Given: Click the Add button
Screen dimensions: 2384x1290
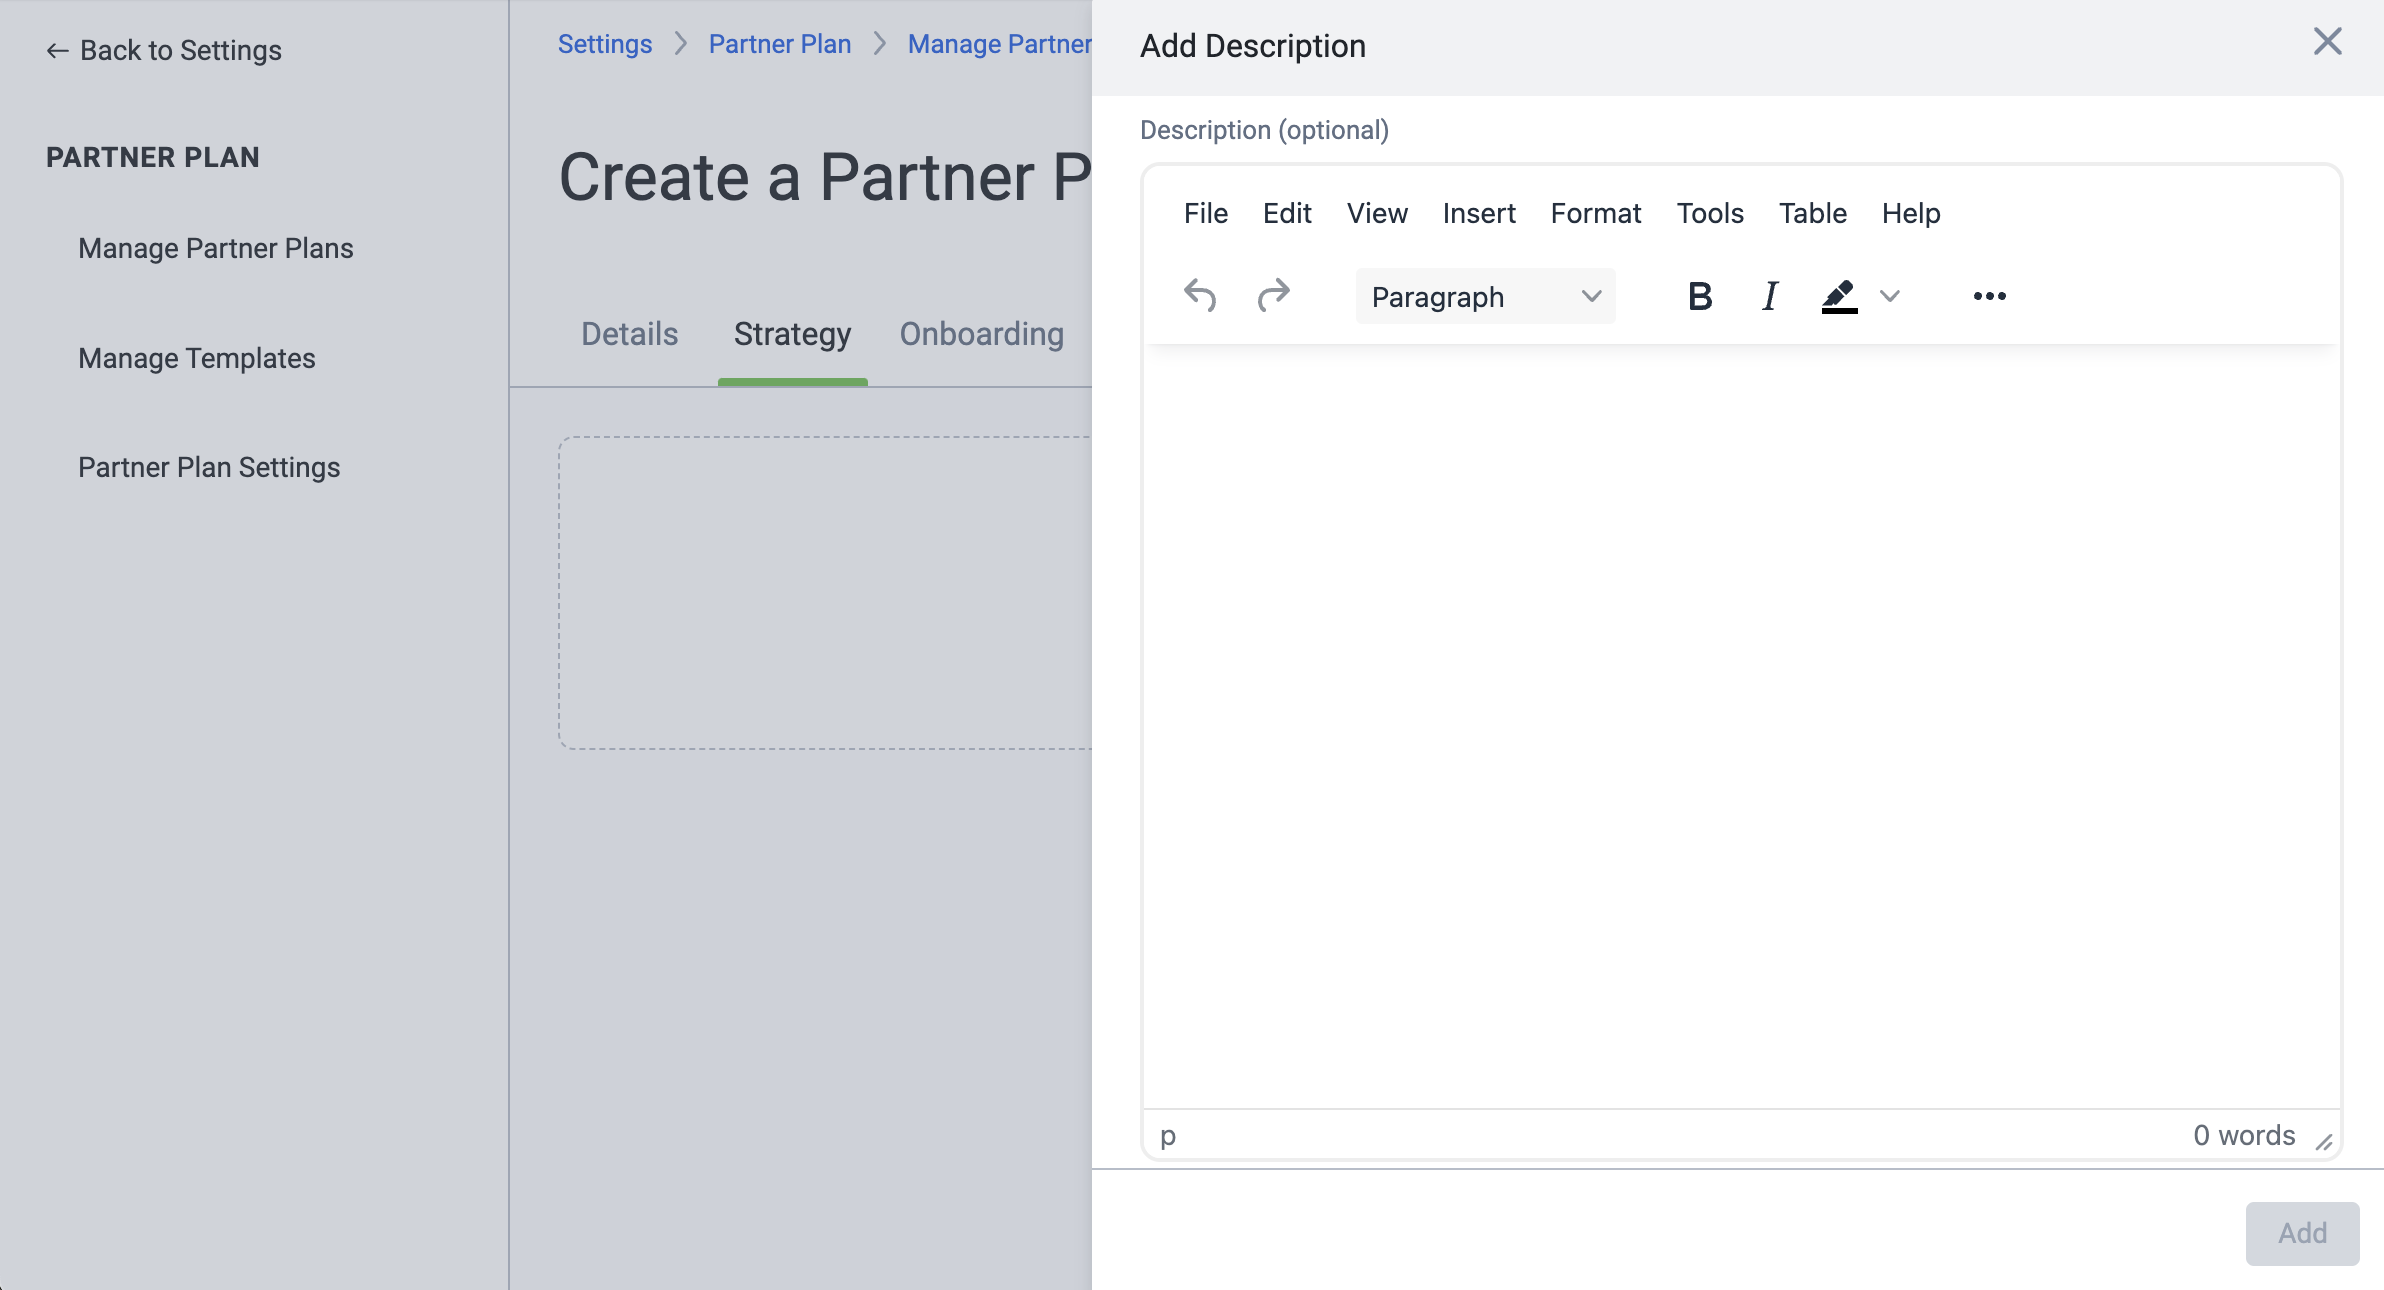Looking at the screenshot, I should [2302, 1233].
